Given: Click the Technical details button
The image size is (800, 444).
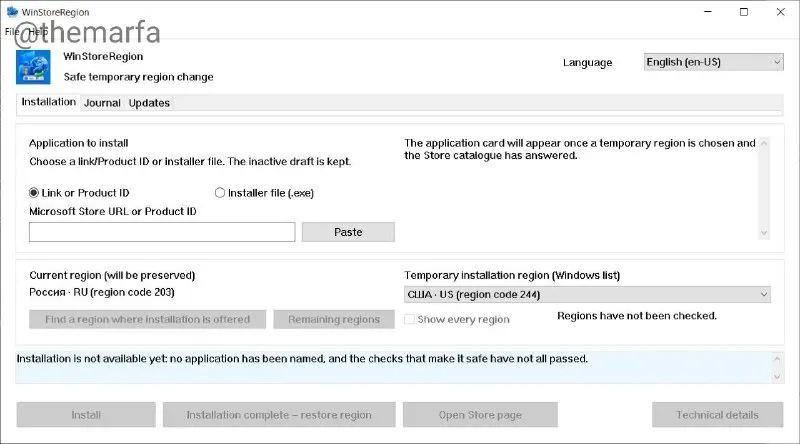Looking at the screenshot, I should (717, 415).
